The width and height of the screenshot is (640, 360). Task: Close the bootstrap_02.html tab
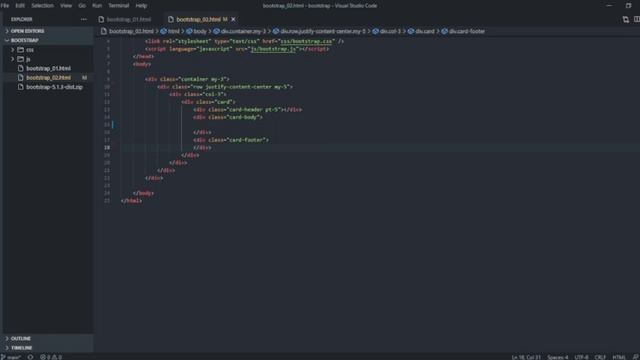233,19
